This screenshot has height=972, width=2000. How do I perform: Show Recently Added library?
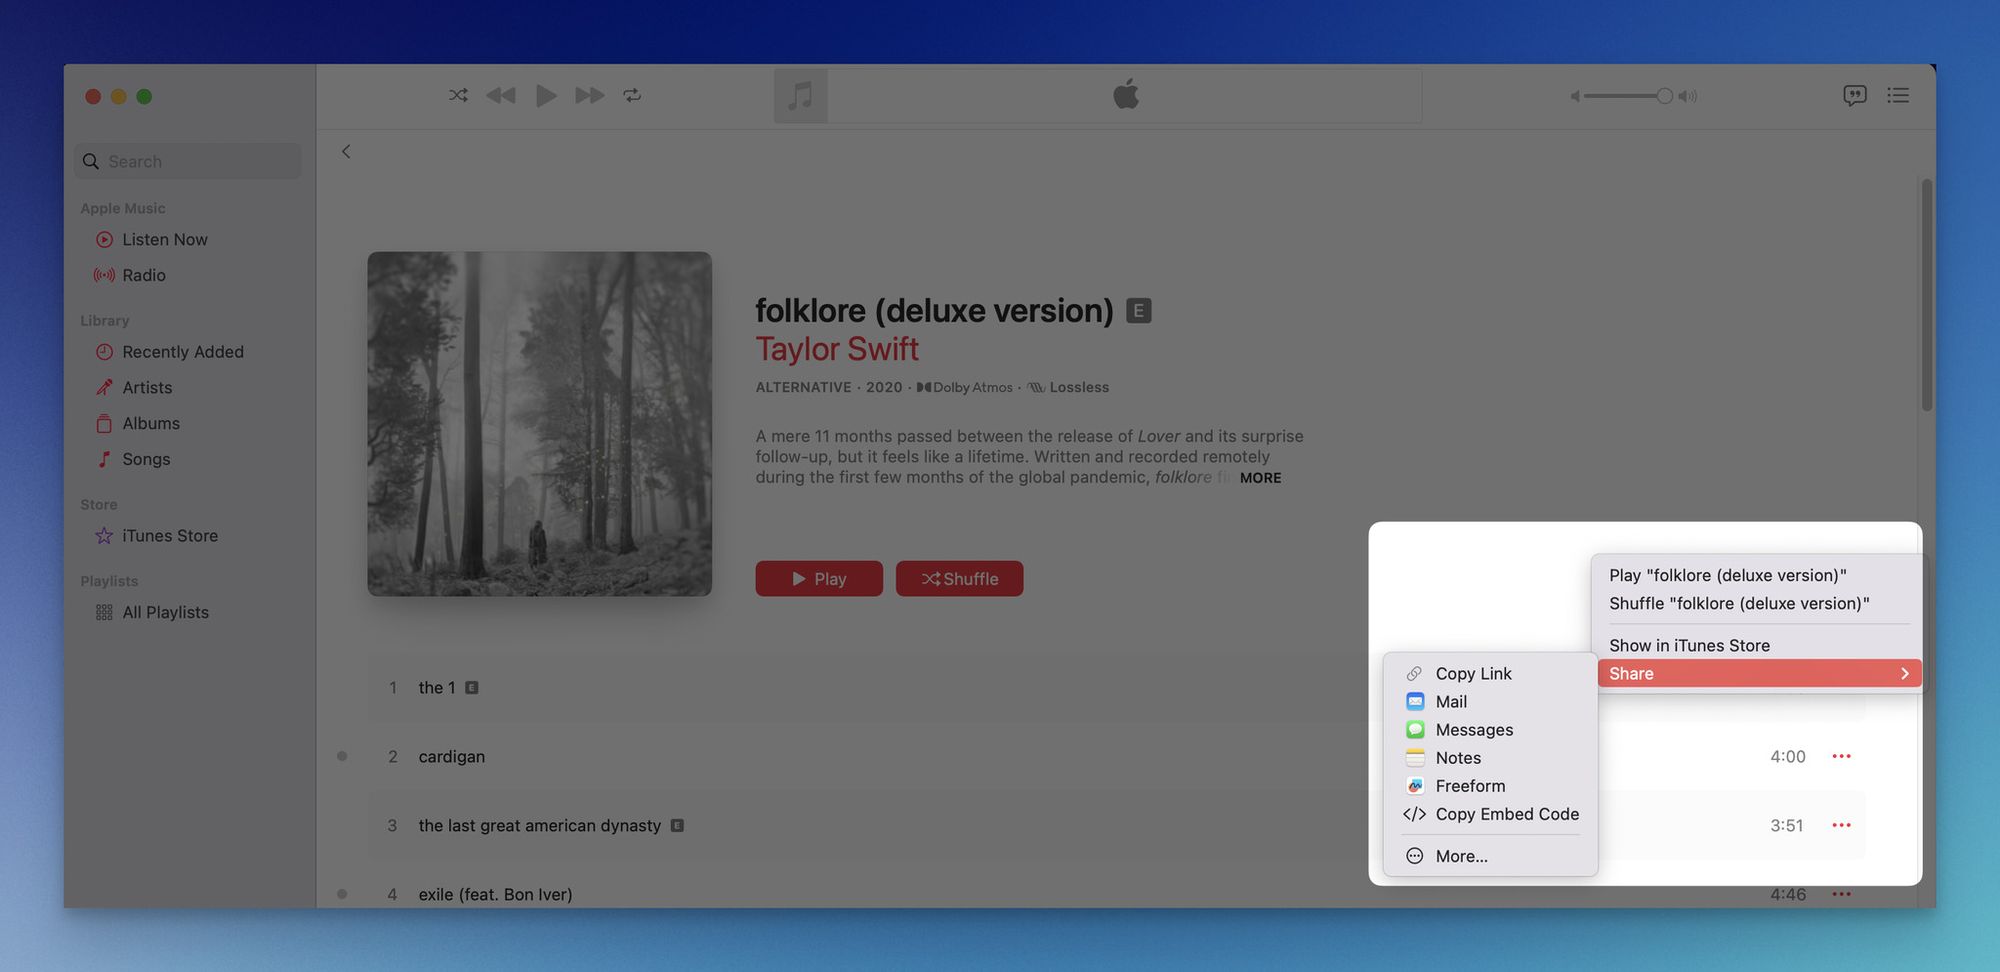tap(183, 352)
